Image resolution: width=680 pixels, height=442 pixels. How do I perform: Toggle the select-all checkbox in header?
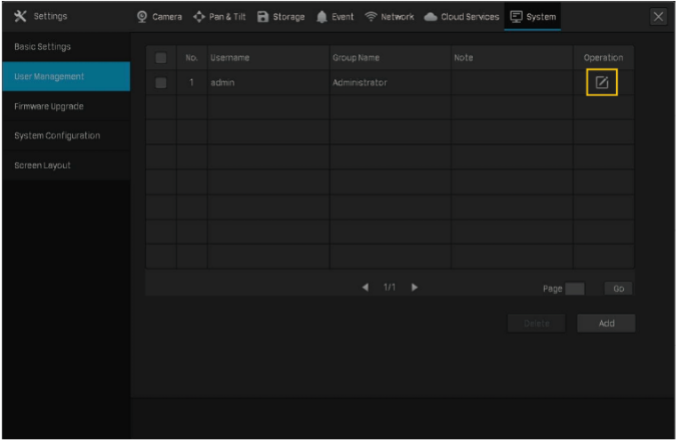pyautogui.click(x=161, y=58)
